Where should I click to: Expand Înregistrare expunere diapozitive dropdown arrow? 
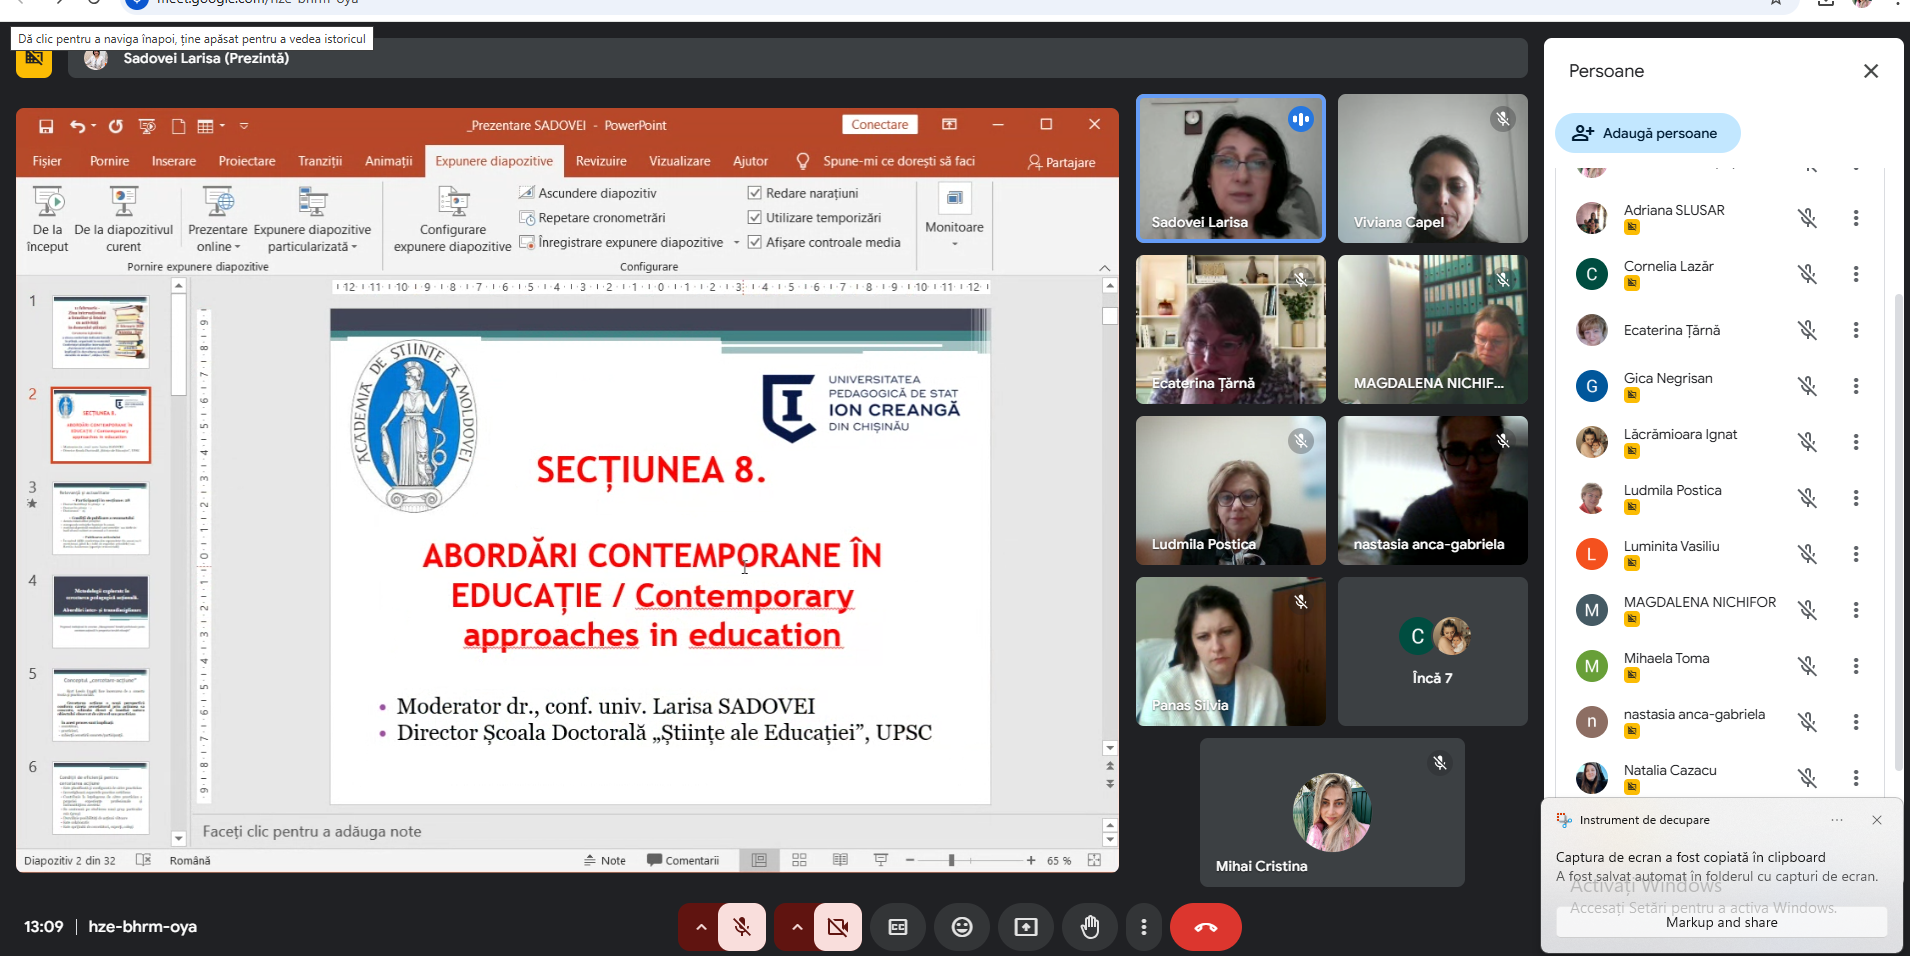click(737, 242)
